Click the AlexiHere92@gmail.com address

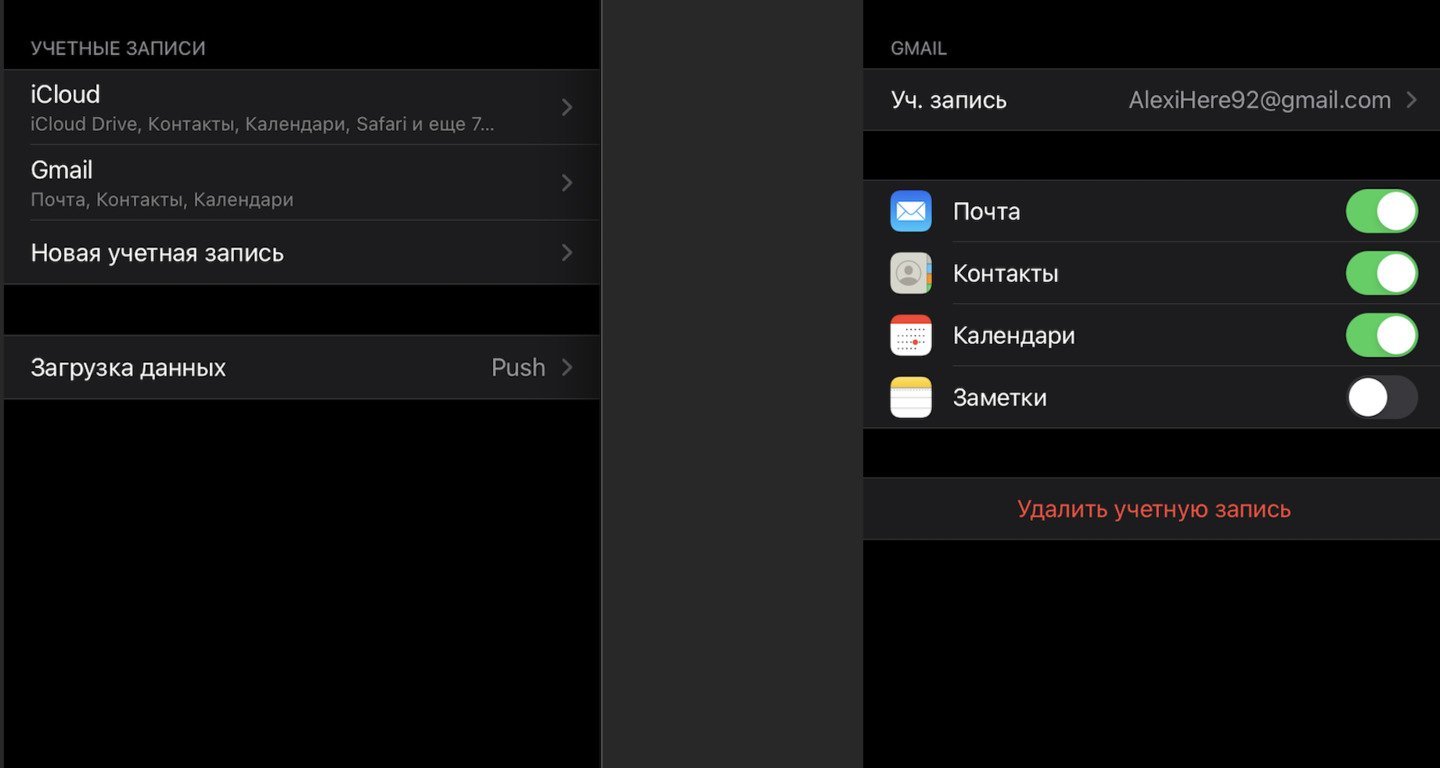[x=1259, y=100]
